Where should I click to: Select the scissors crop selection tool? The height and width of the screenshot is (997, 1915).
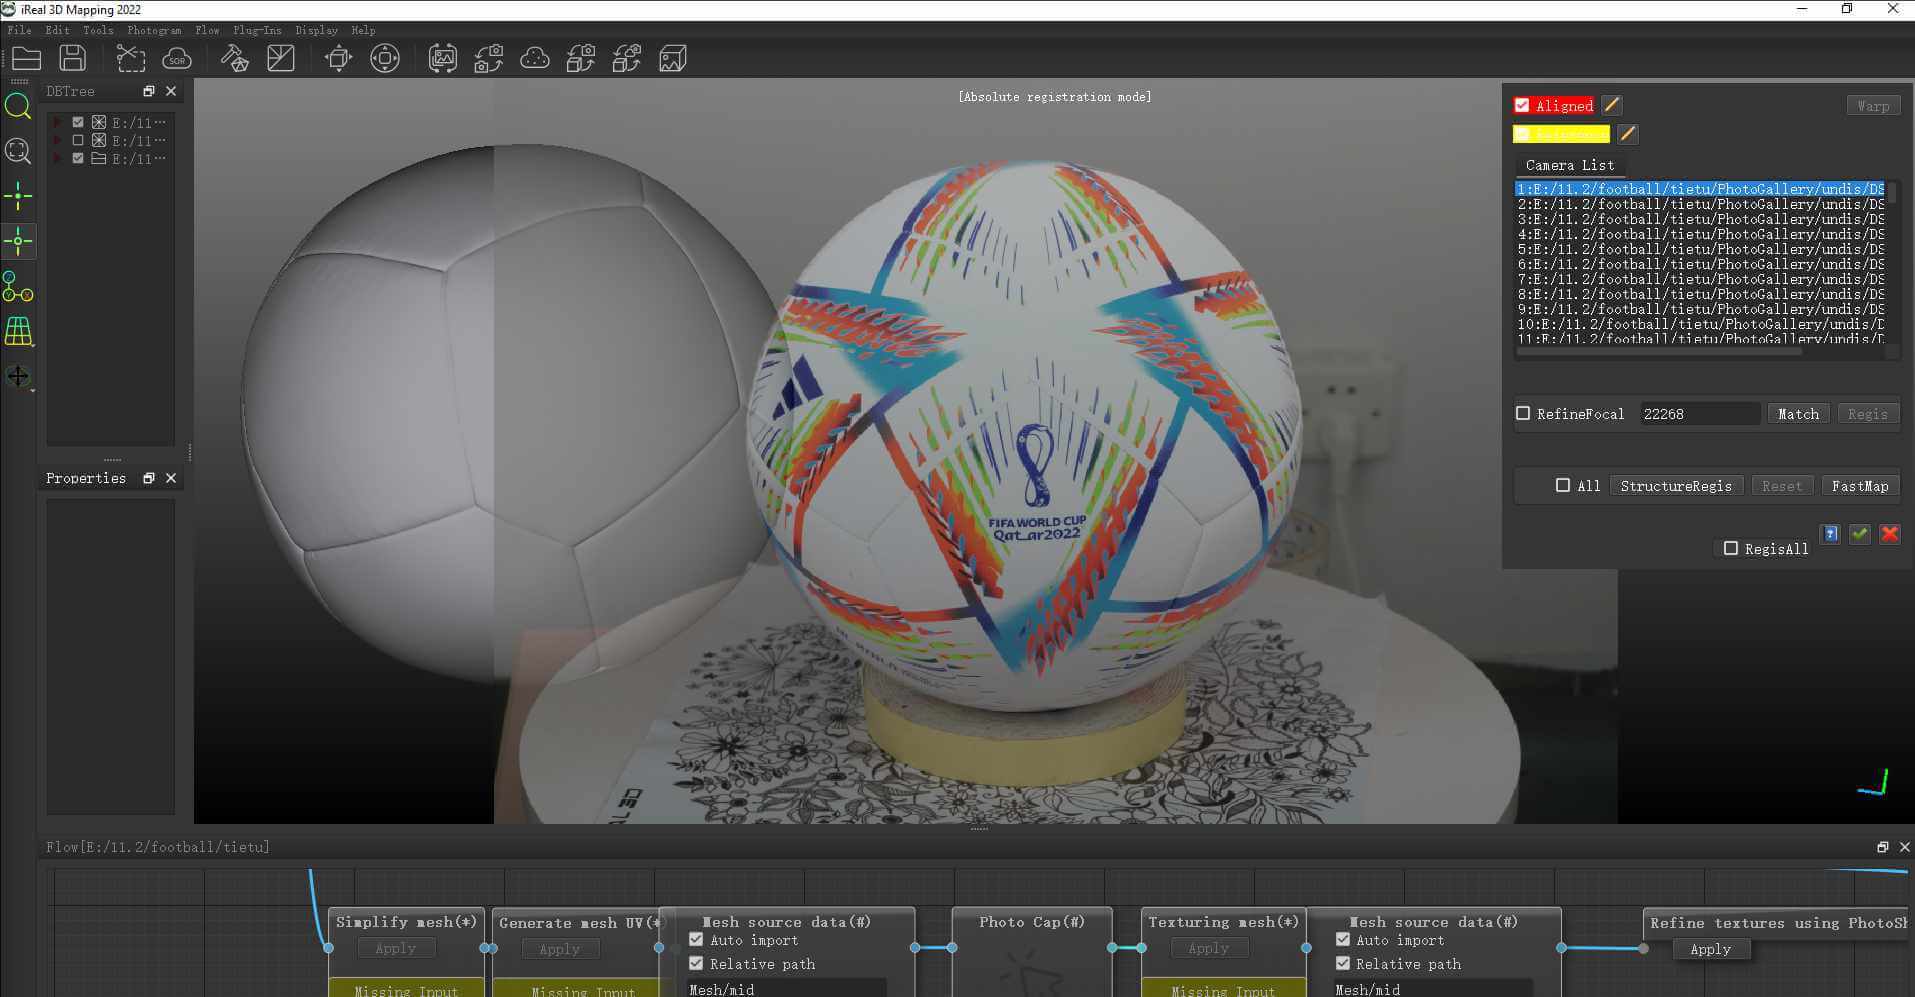click(x=130, y=58)
